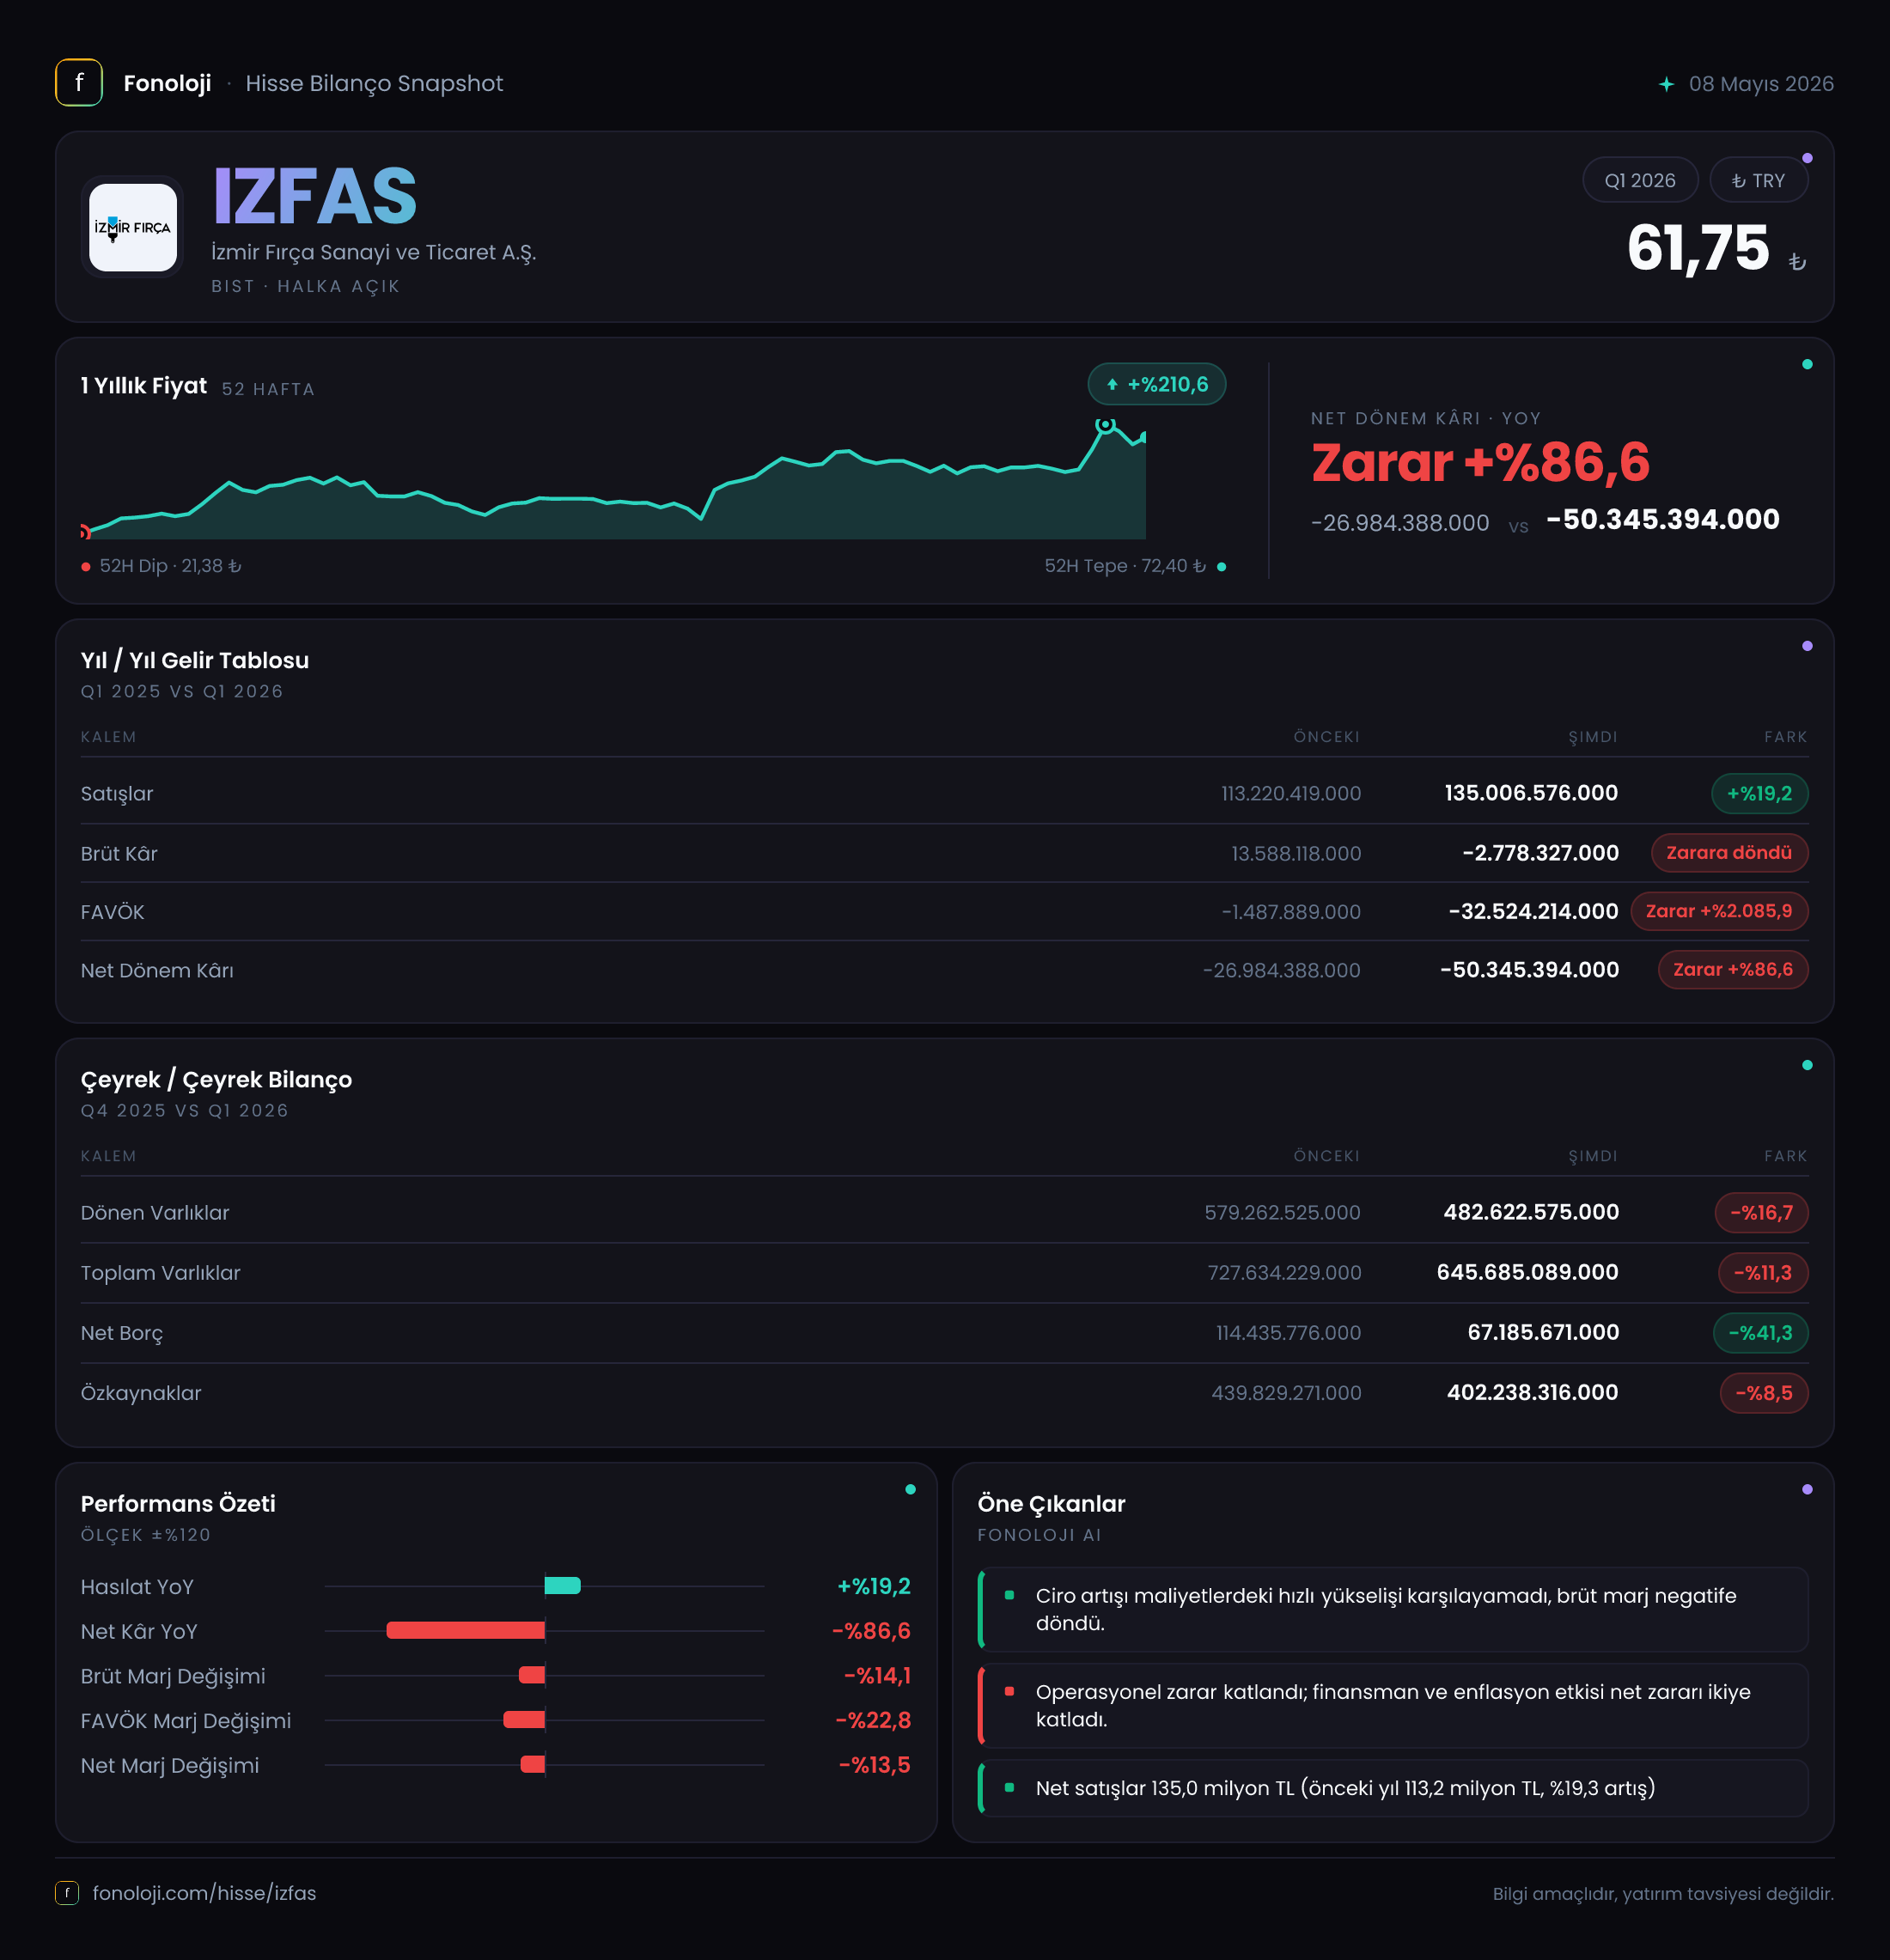Select the 'Net satışlar 135,0 milyon' highlight card
This screenshot has height=1960, width=1890.
coord(1393,1788)
